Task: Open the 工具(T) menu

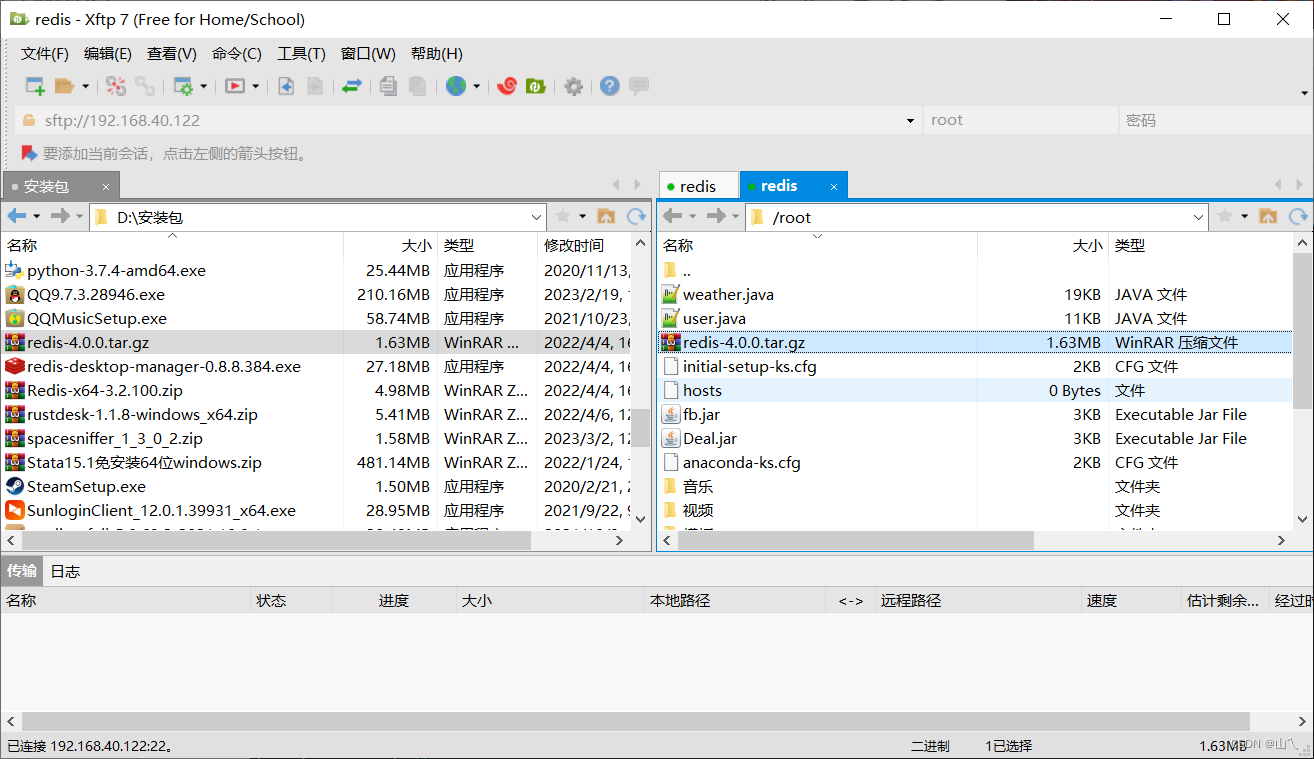Action: click(x=301, y=54)
